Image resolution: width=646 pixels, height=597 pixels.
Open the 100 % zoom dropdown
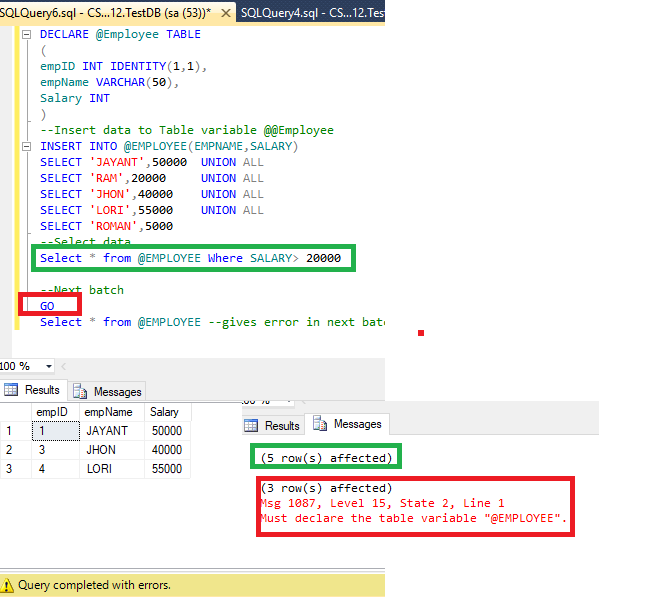click(49, 366)
